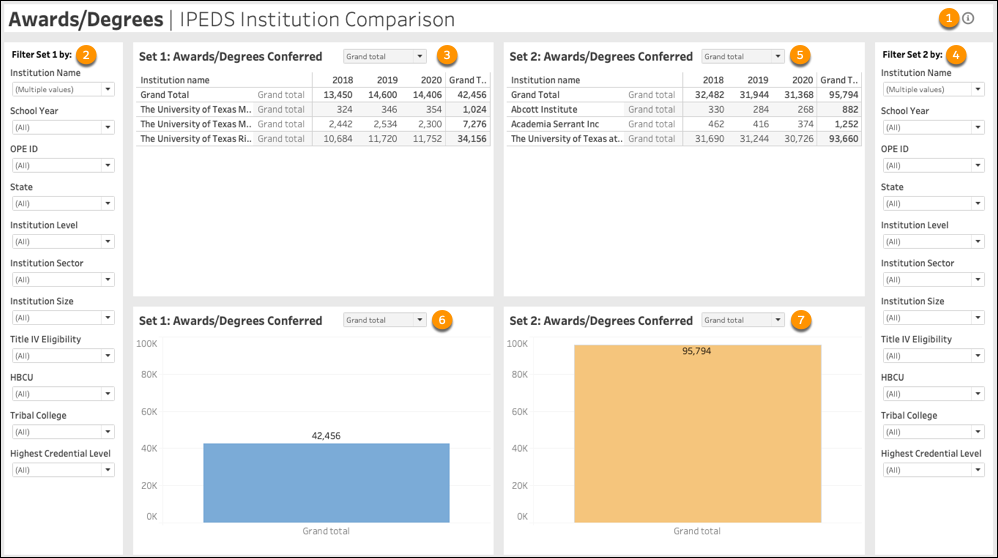This screenshot has height=558, width=998.
Task: Open Set 1 bar chart Grand total dropdown
Action: point(384,320)
